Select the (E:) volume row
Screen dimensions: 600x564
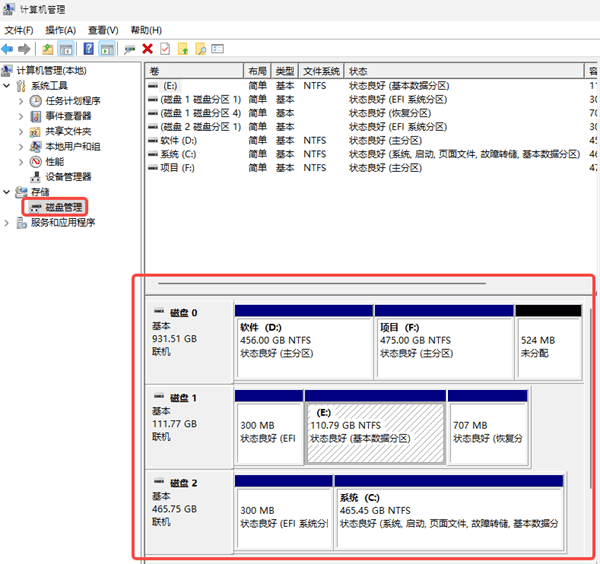pyautogui.click(x=372, y=86)
